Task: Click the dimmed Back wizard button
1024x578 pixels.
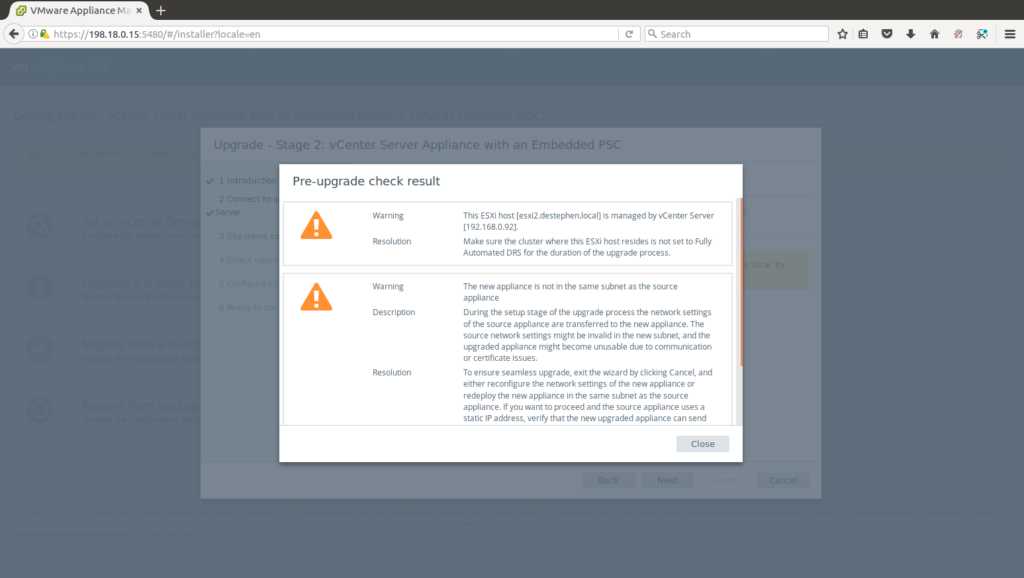Action: point(608,480)
